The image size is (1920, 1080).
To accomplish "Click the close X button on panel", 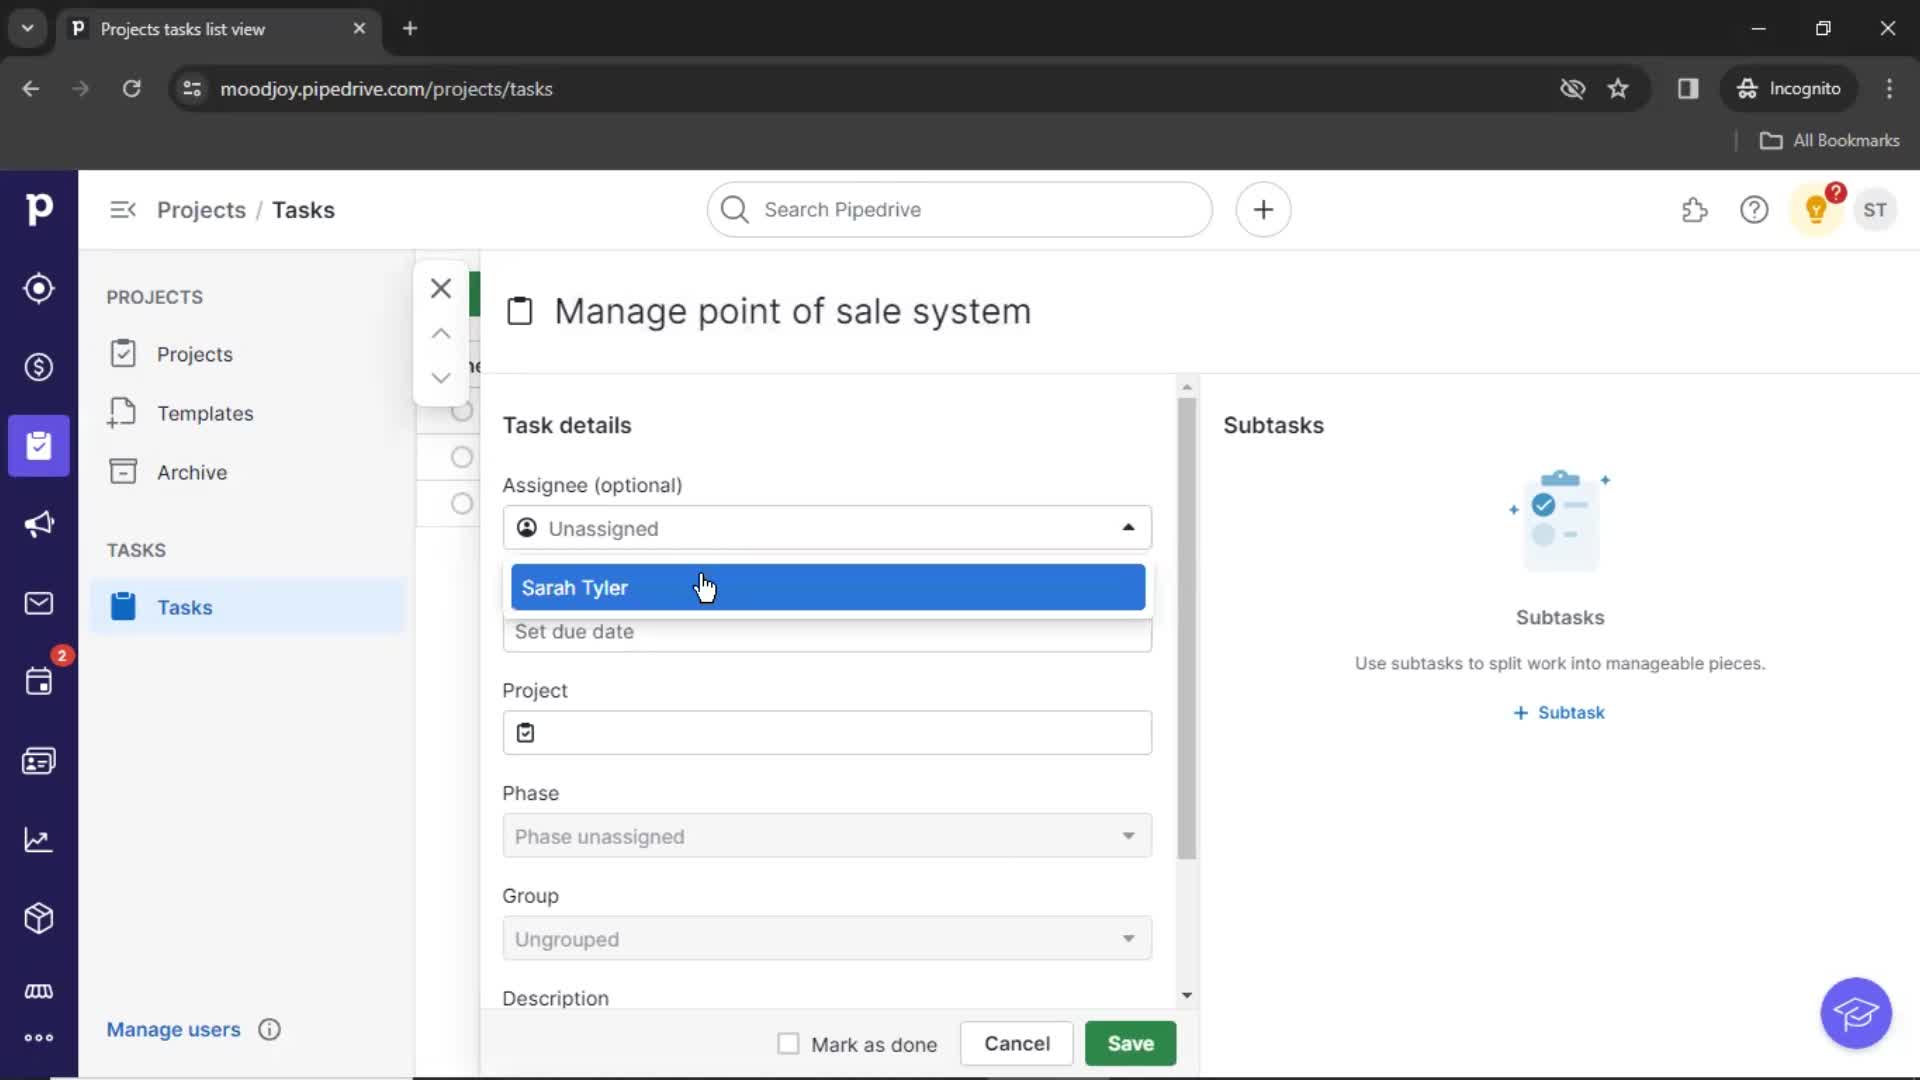I will tap(440, 287).
